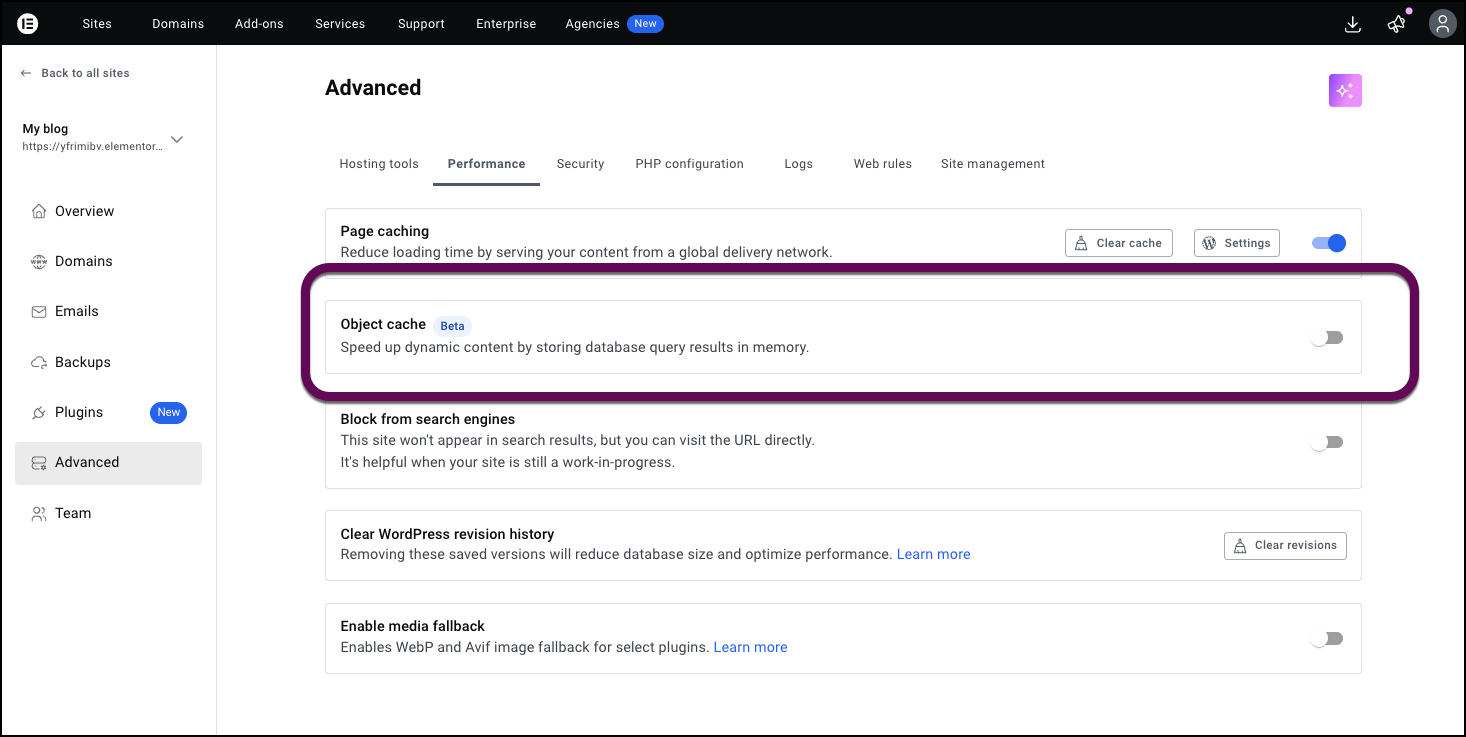Open the Learn more link about media fallback
1466x737 pixels.
tap(750, 647)
